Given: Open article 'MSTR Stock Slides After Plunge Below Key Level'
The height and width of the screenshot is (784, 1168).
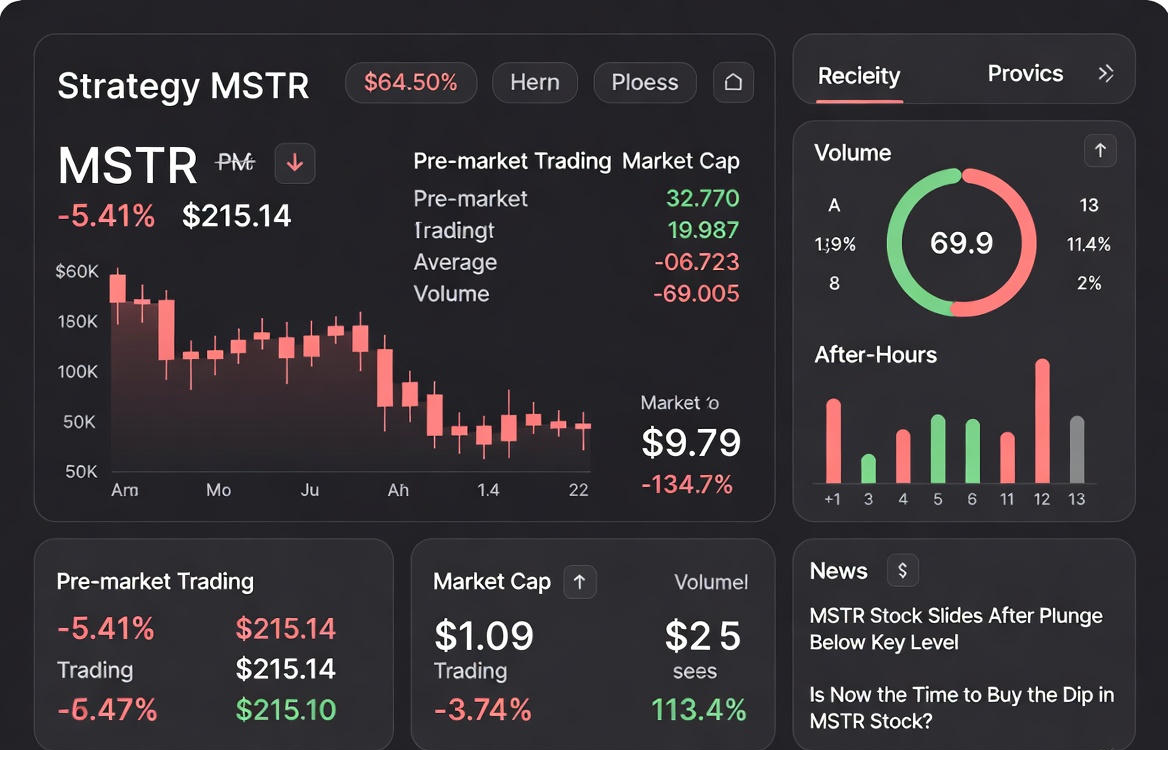Looking at the screenshot, I should coord(957,629).
